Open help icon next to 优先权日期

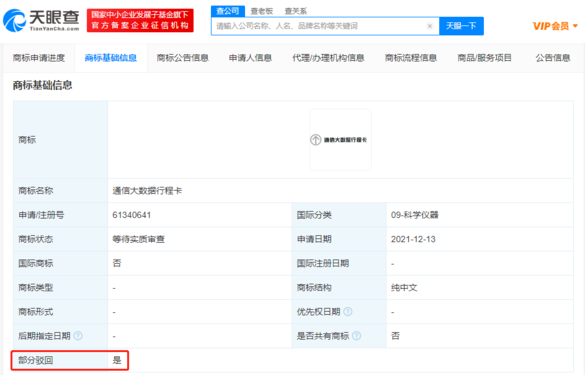click(348, 312)
